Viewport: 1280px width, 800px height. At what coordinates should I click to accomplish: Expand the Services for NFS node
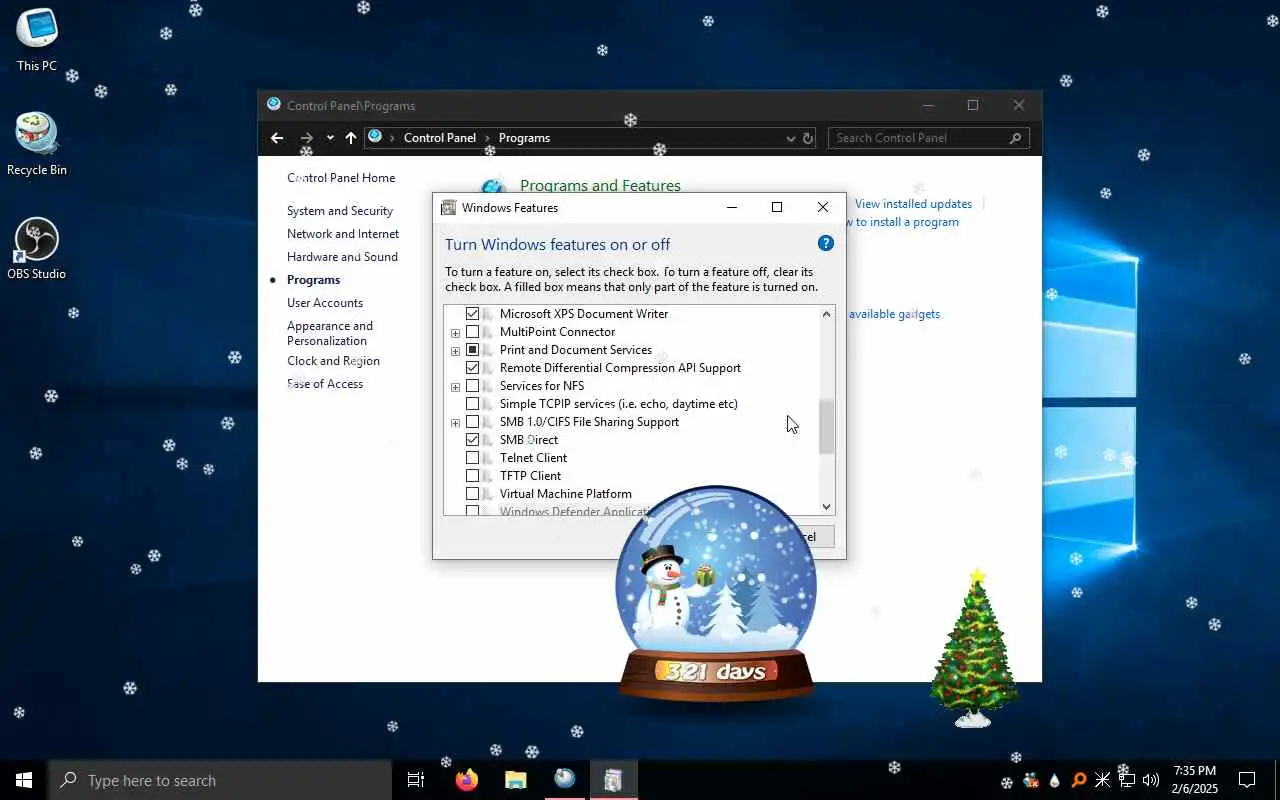tap(455, 387)
